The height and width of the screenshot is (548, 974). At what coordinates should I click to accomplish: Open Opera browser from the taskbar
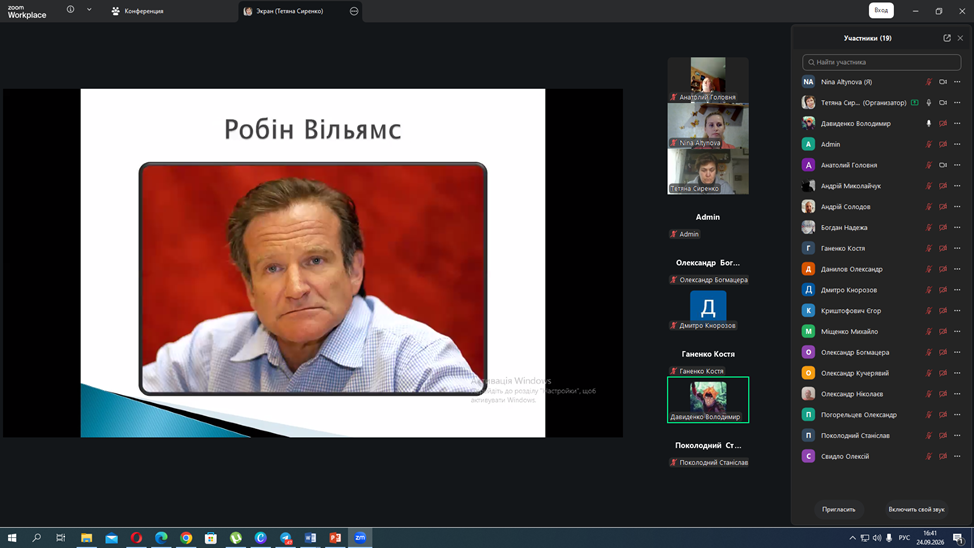[x=136, y=537]
